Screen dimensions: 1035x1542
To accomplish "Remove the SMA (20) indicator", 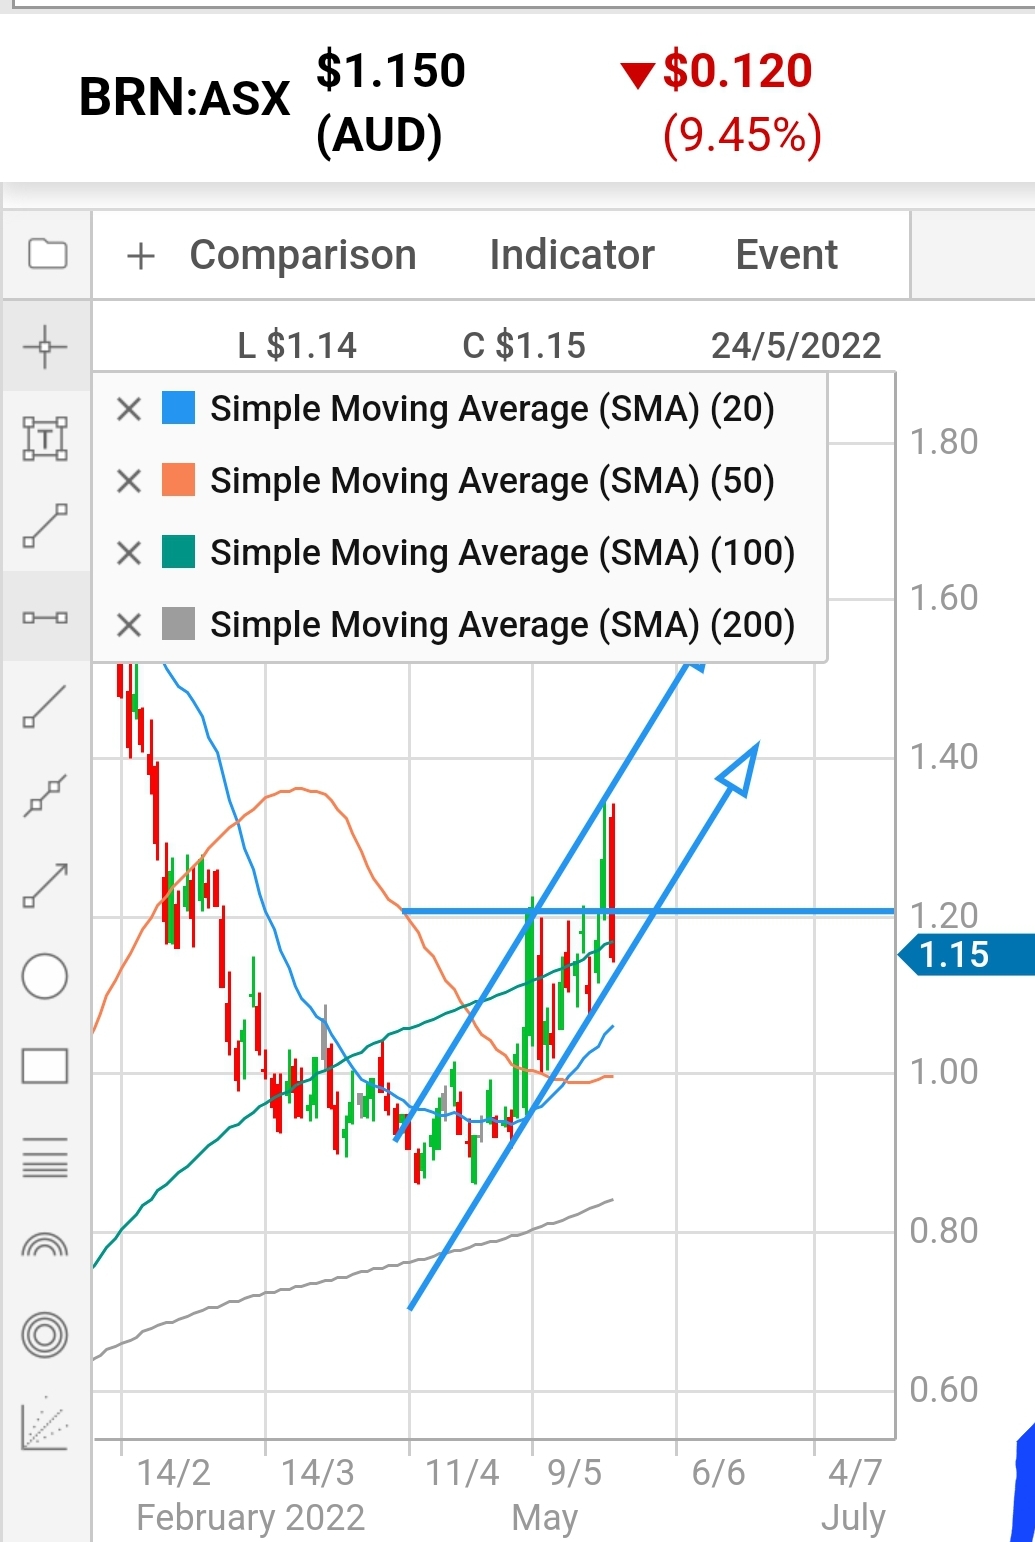I will (x=129, y=409).
